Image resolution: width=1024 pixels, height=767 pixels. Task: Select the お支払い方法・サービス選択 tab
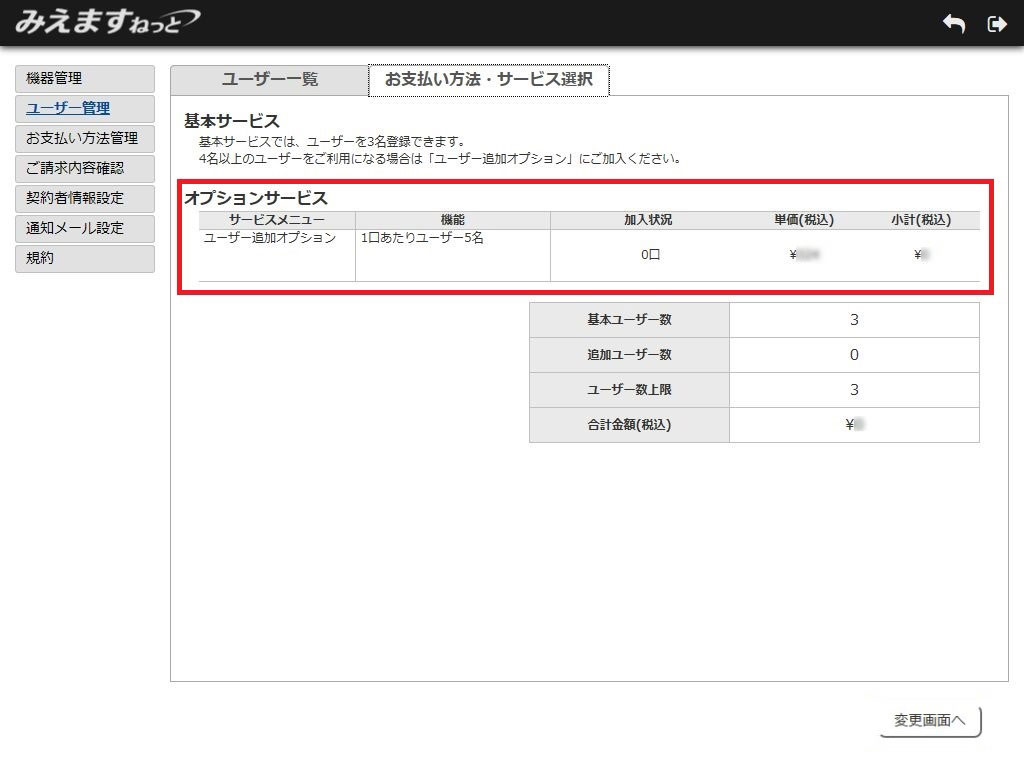click(x=488, y=80)
